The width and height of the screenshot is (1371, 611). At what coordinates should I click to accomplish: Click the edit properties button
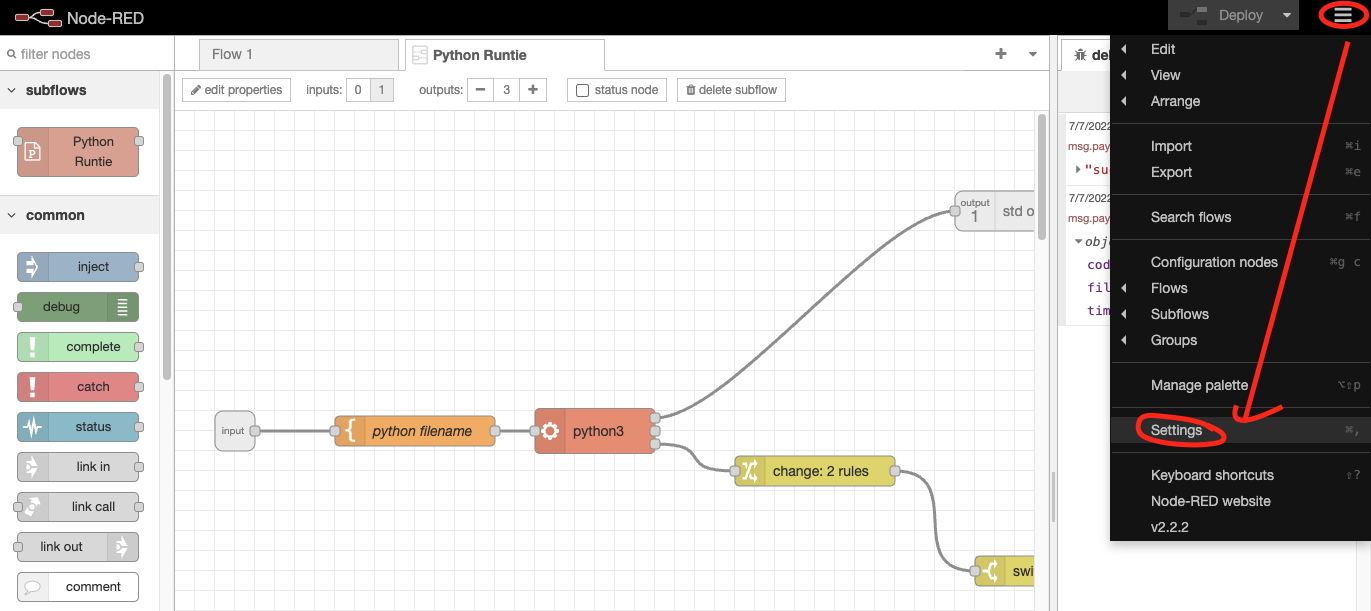tap(237, 90)
